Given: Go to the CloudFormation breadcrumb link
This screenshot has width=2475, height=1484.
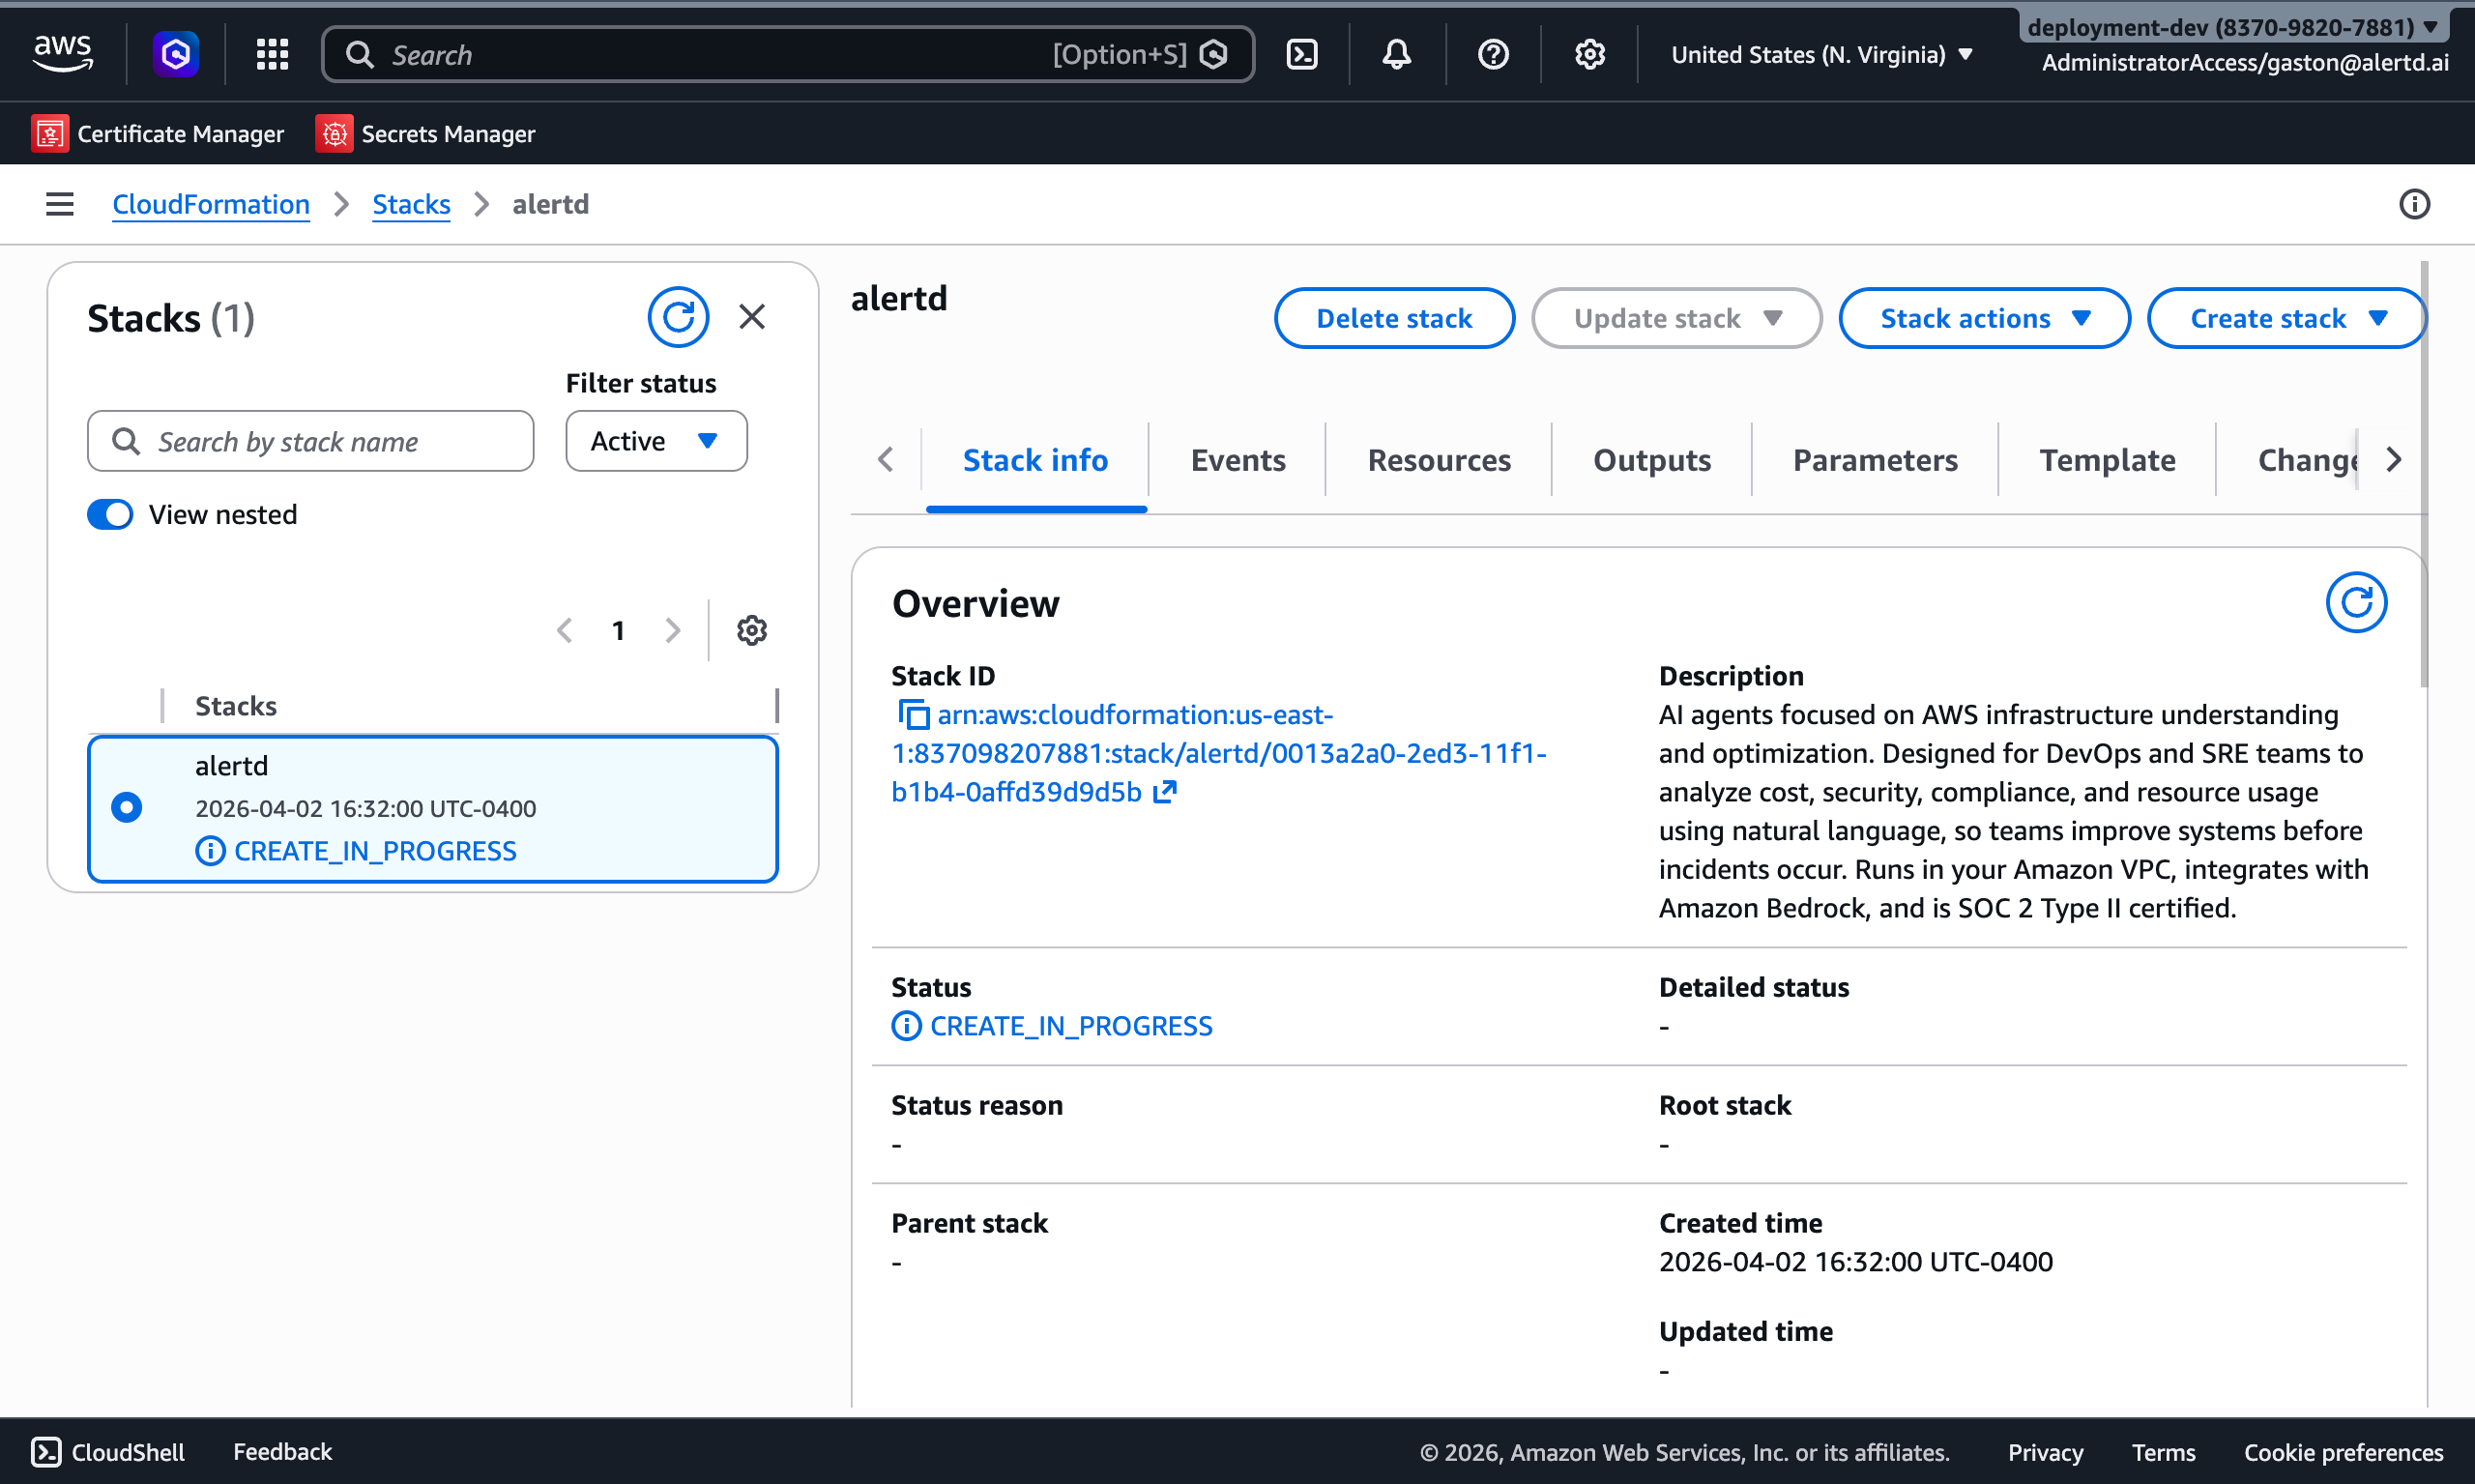Looking at the screenshot, I should point(211,204).
